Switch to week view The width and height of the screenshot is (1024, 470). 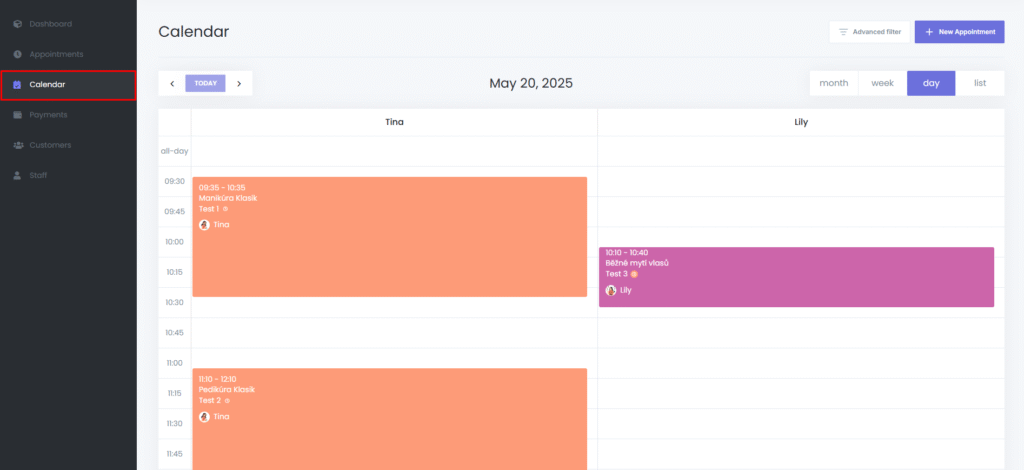point(882,83)
